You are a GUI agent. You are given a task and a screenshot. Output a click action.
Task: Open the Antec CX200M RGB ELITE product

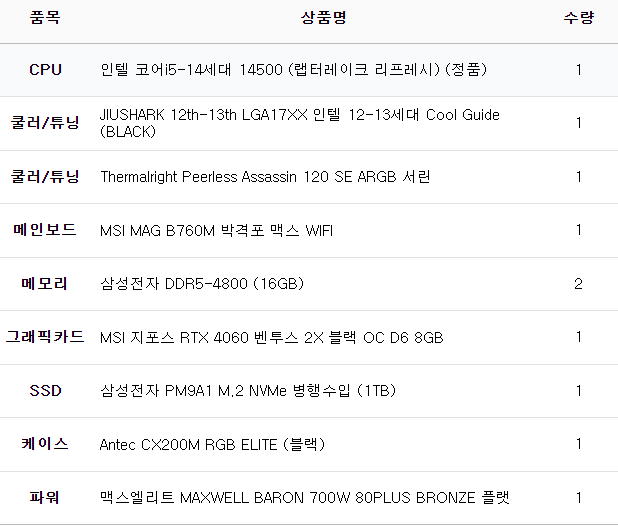212,444
